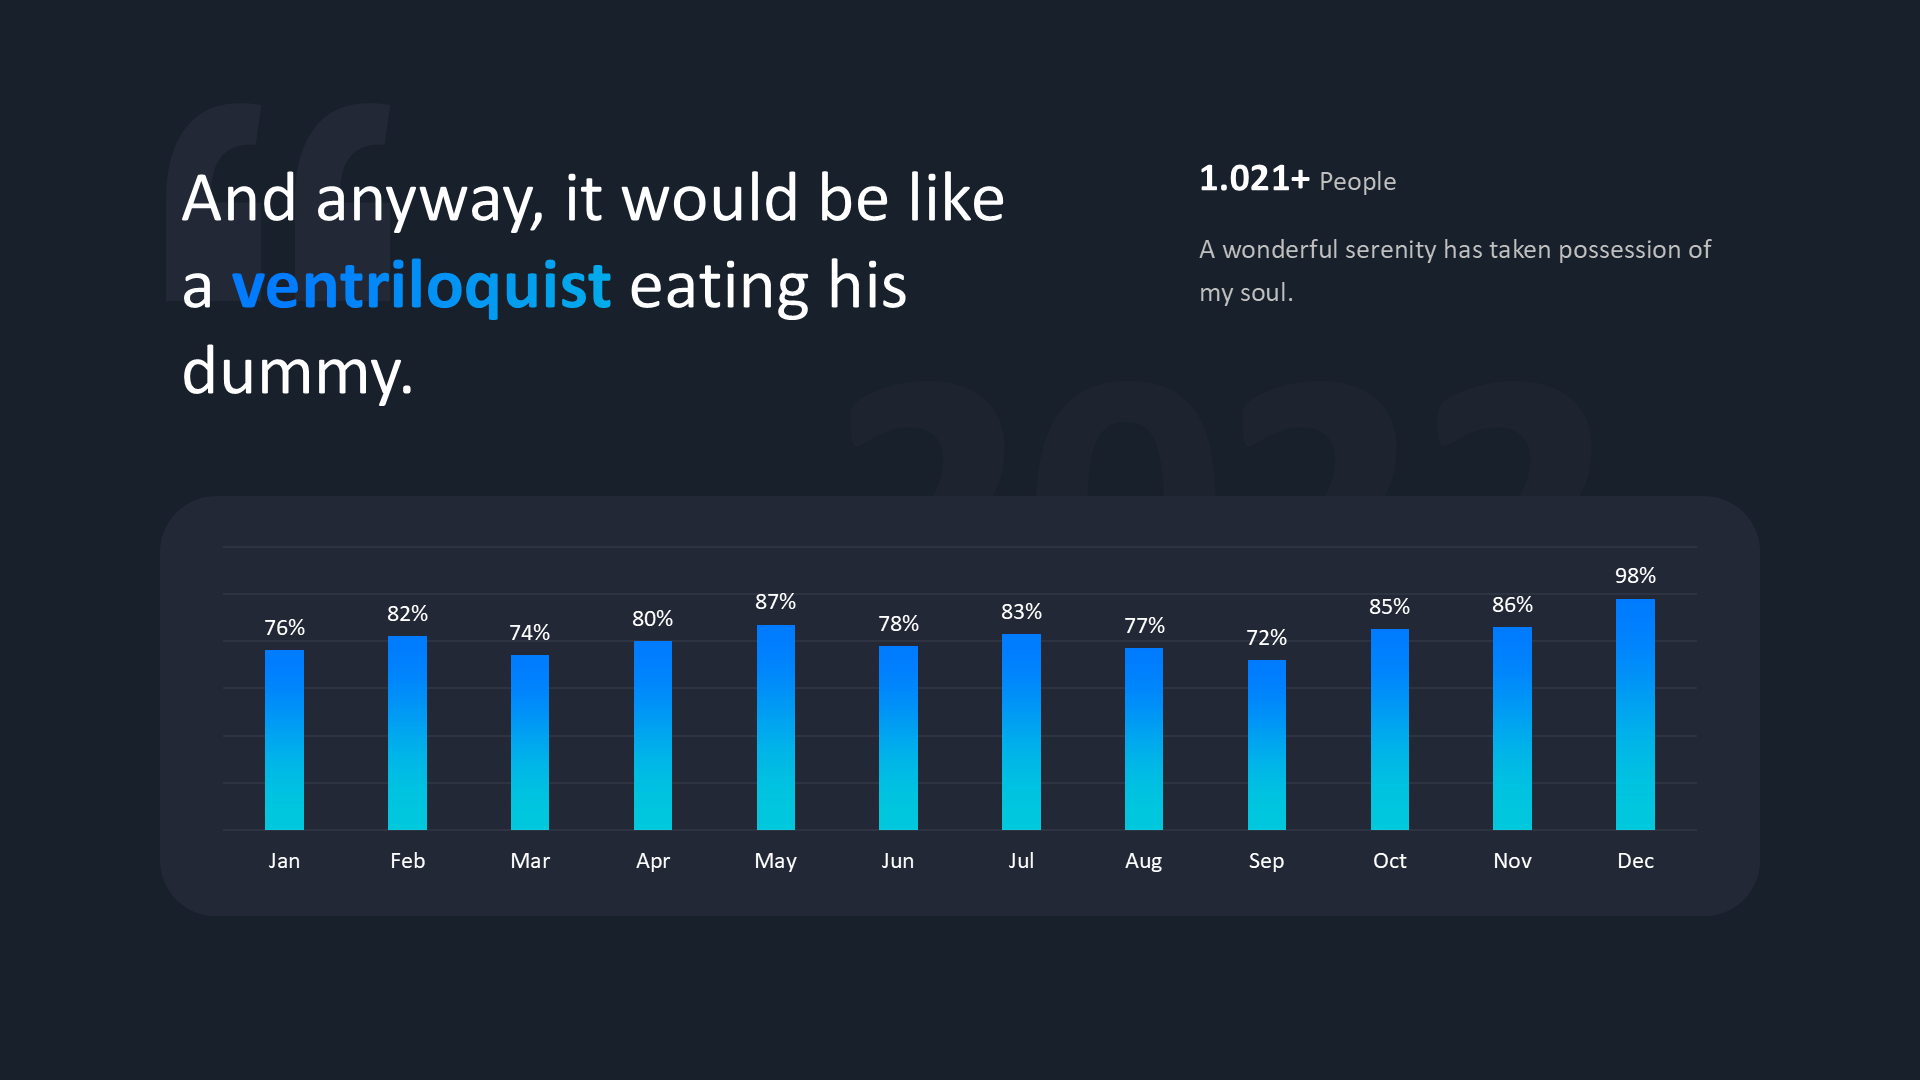Viewport: 1920px width, 1080px height.
Task: Select the June bar in the chart
Action: tap(898, 738)
